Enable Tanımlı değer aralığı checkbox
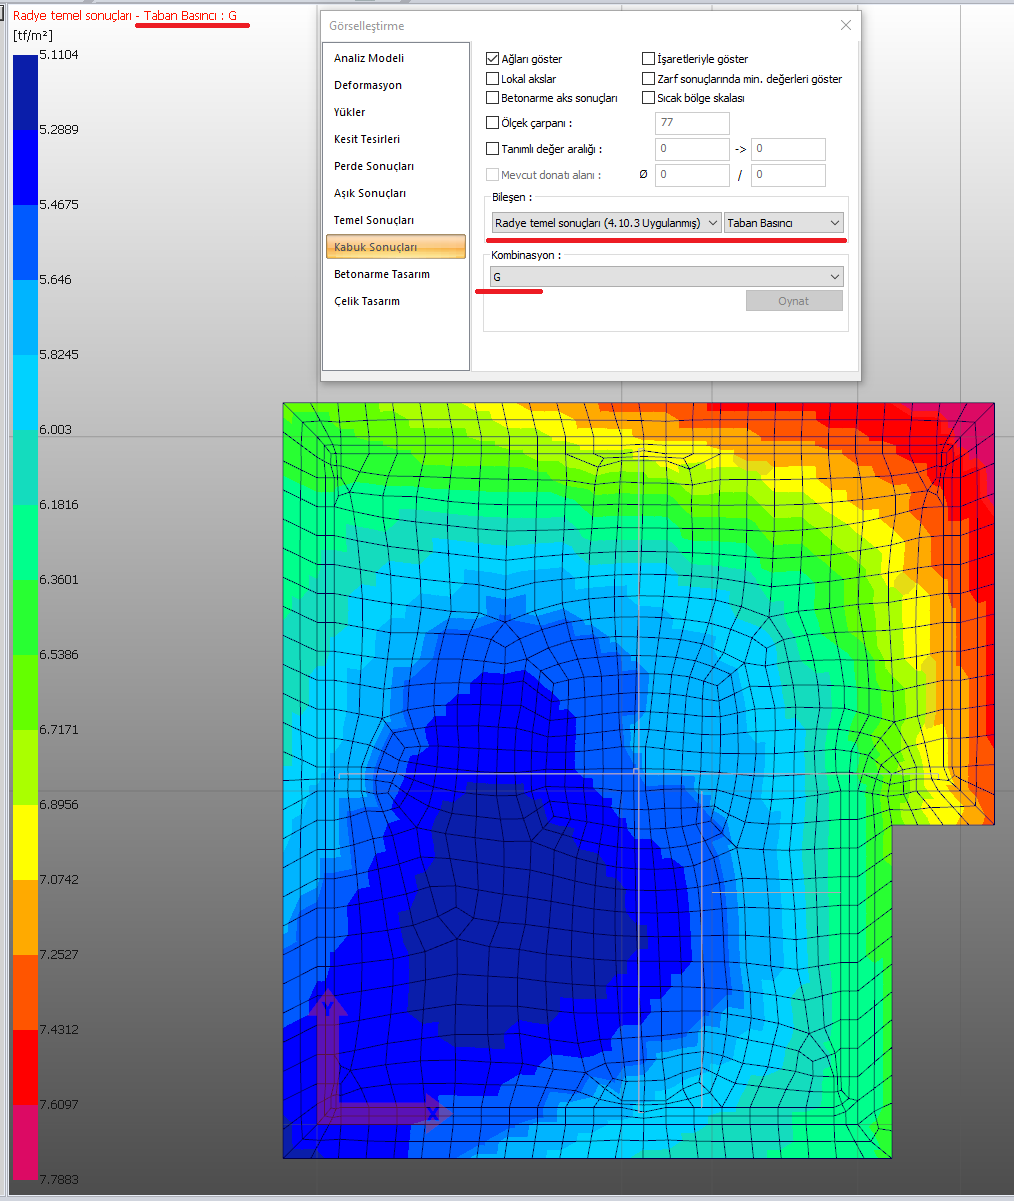The width and height of the screenshot is (1014, 1201). [492, 149]
